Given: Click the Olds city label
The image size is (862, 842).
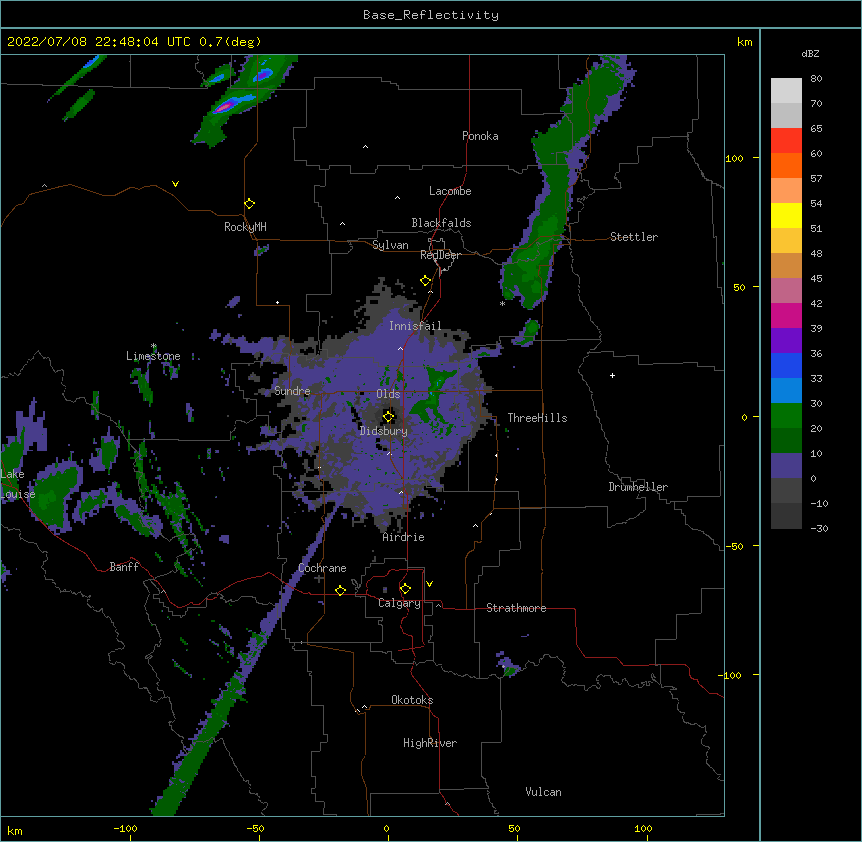Looking at the screenshot, I should (388, 394).
